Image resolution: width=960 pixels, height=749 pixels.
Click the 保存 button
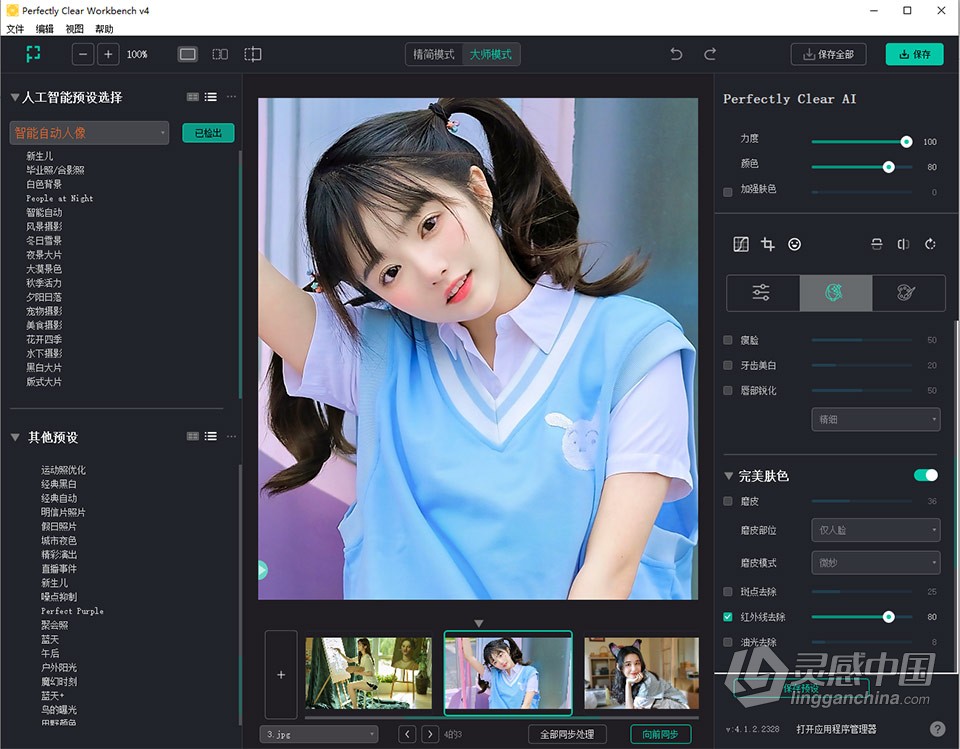[913, 54]
